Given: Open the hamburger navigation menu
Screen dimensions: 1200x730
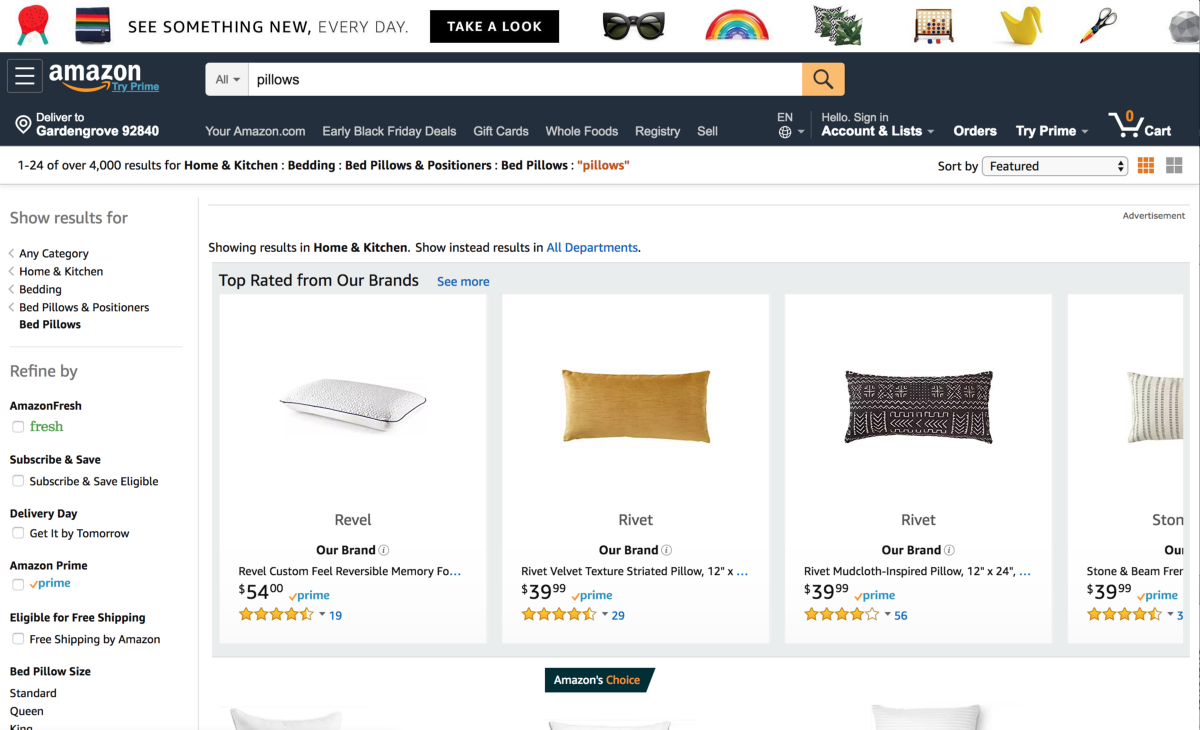Looking at the screenshot, I should (25, 77).
